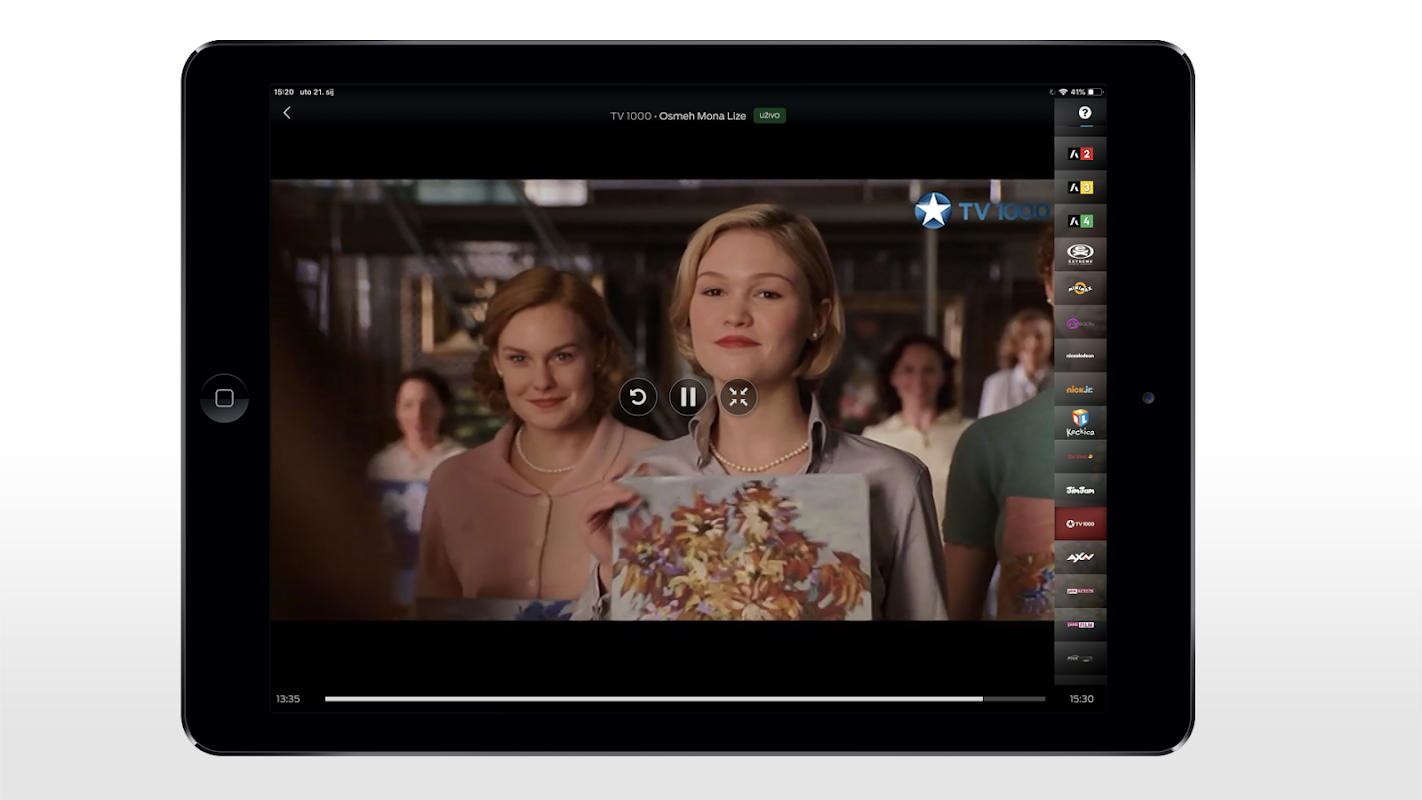This screenshot has width=1422, height=800.
Task: Switch to Arena Sport 2 channel
Action: (x=1080, y=154)
